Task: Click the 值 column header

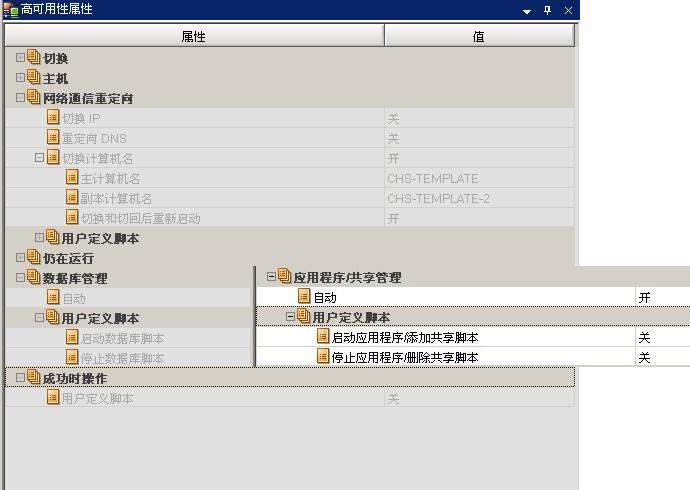Action: [479, 36]
